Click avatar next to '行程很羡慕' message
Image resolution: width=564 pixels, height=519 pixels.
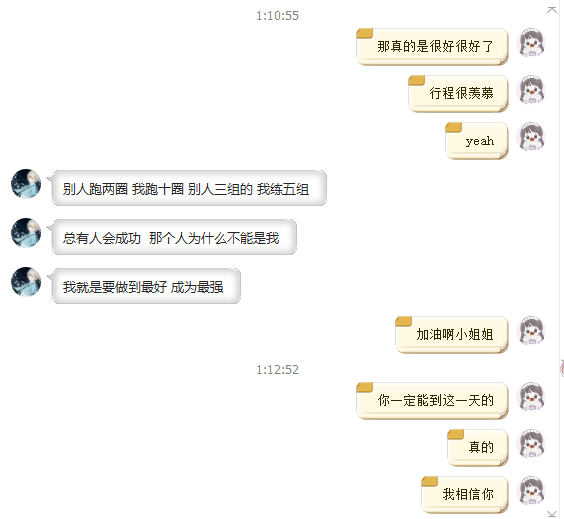point(531,90)
